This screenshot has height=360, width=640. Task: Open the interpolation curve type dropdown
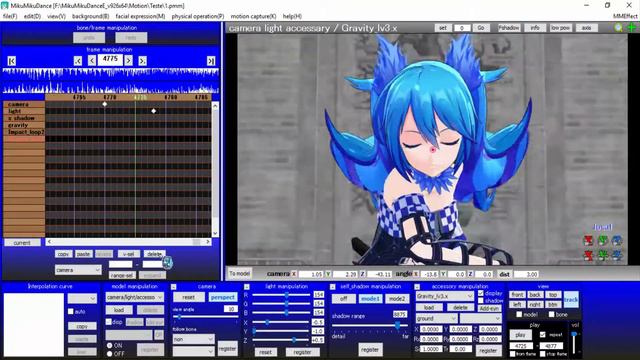[x=82, y=298]
